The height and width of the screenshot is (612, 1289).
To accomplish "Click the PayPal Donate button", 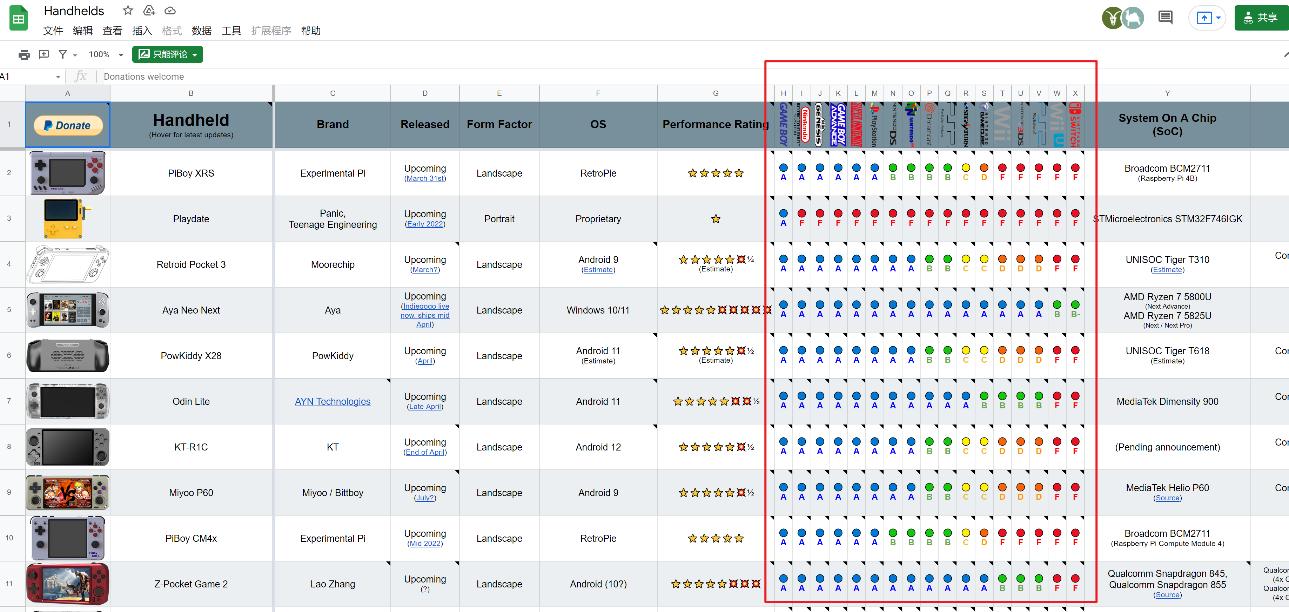I will [x=67, y=125].
